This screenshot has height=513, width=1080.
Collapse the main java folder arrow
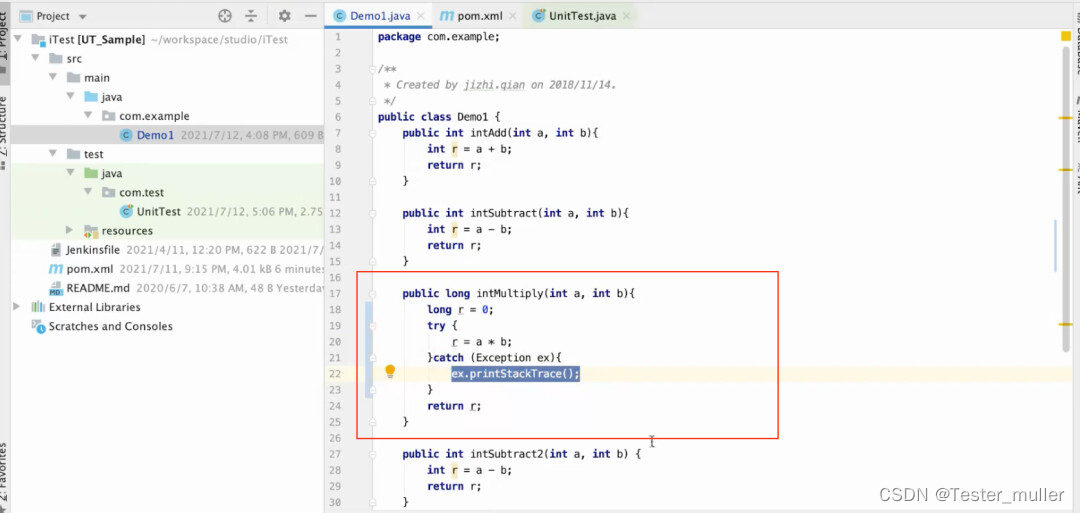[x=70, y=98]
